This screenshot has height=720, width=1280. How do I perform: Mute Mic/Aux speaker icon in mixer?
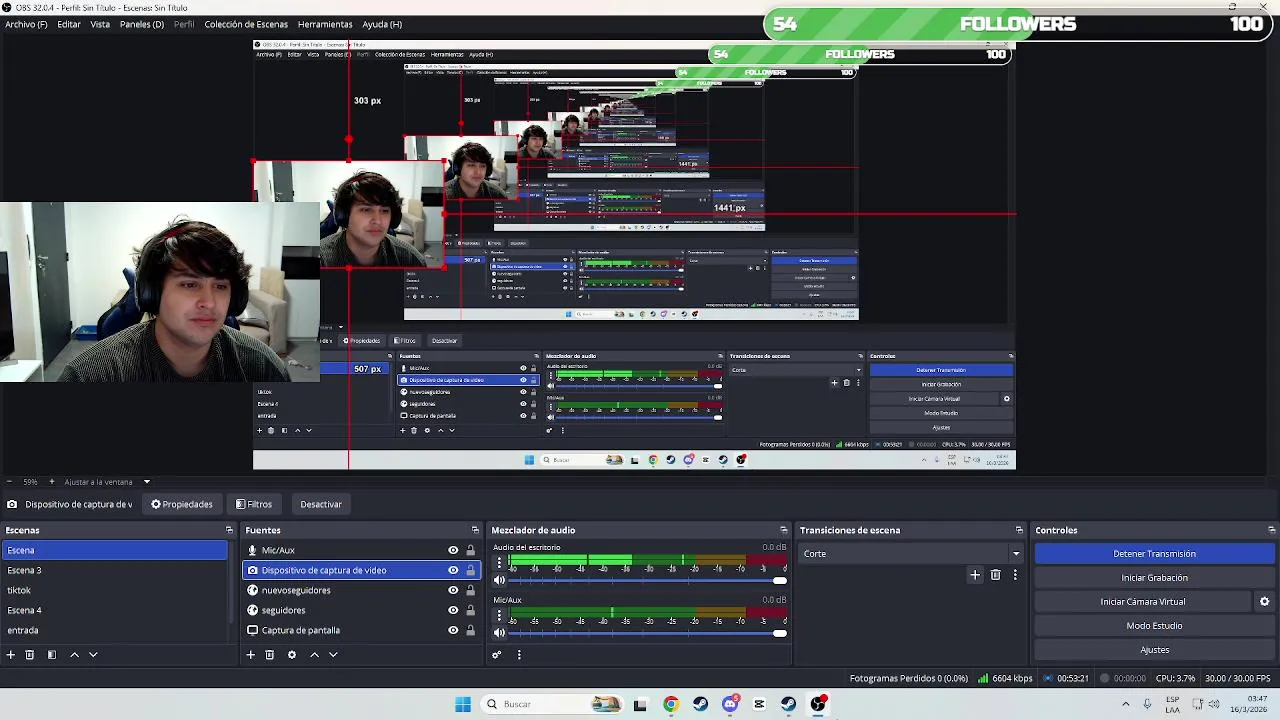499,632
